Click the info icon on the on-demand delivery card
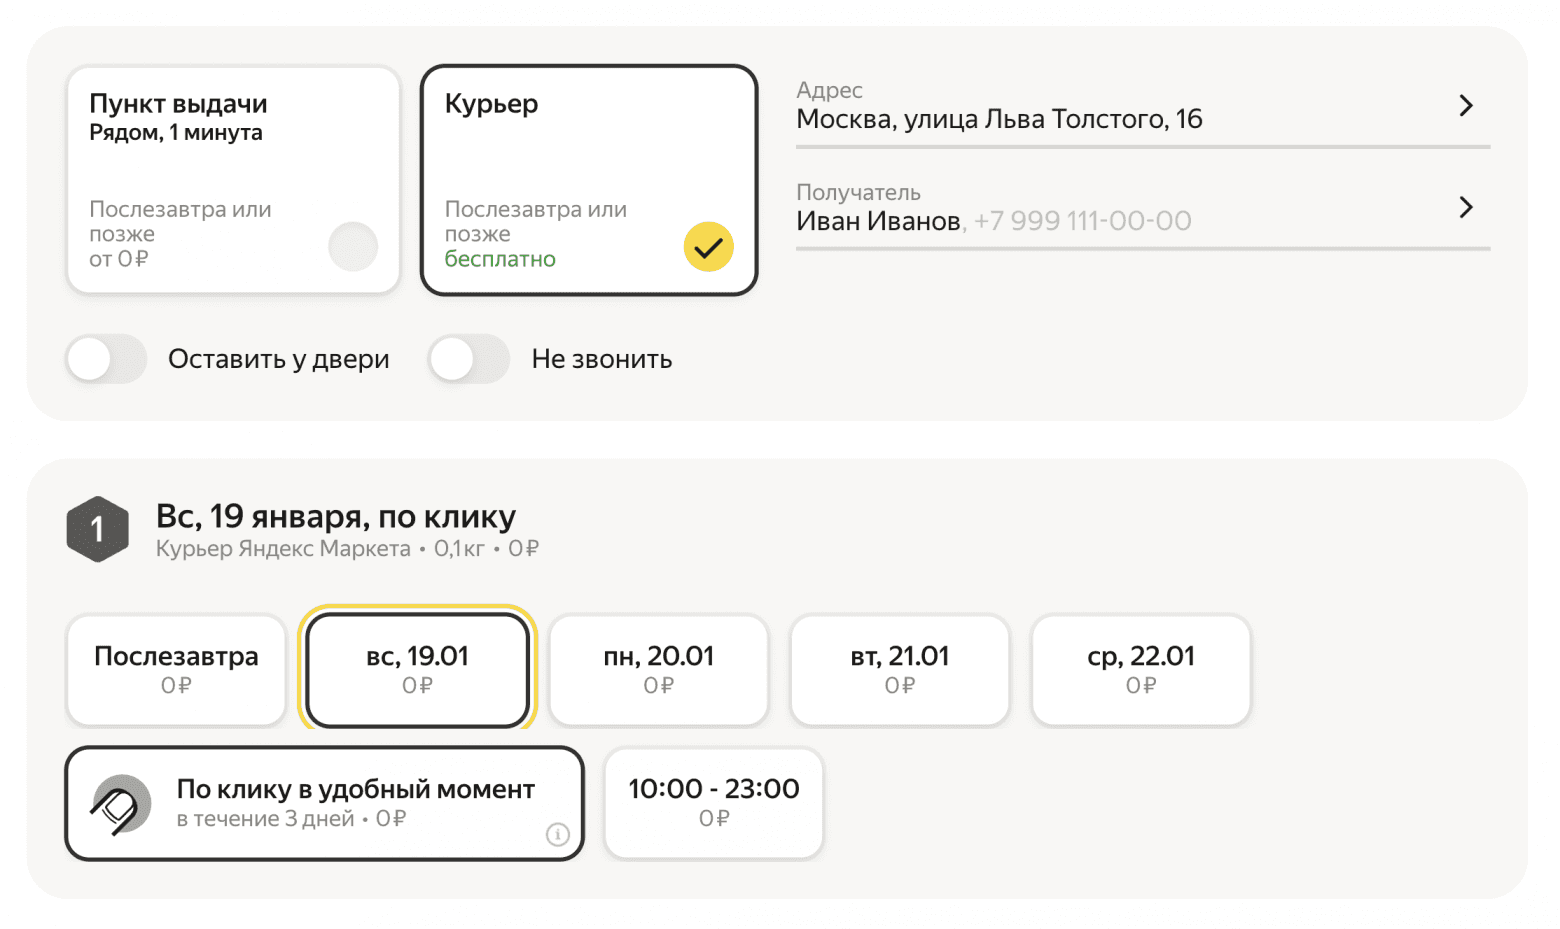1560x929 pixels. (x=557, y=834)
